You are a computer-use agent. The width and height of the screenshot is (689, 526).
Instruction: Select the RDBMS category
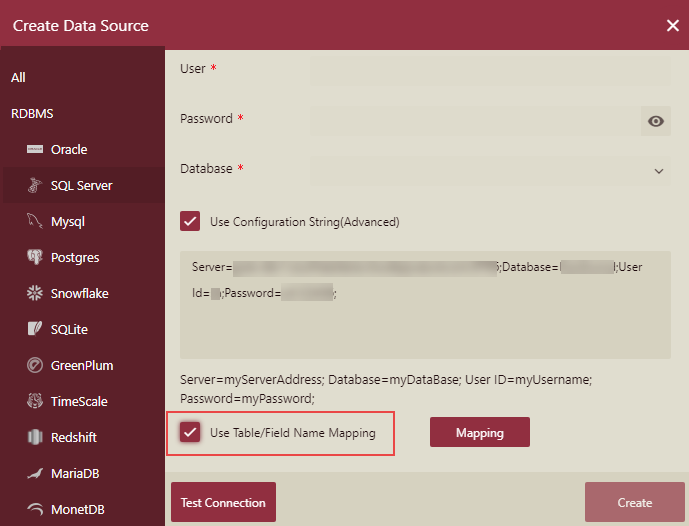click(x=32, y=114)
